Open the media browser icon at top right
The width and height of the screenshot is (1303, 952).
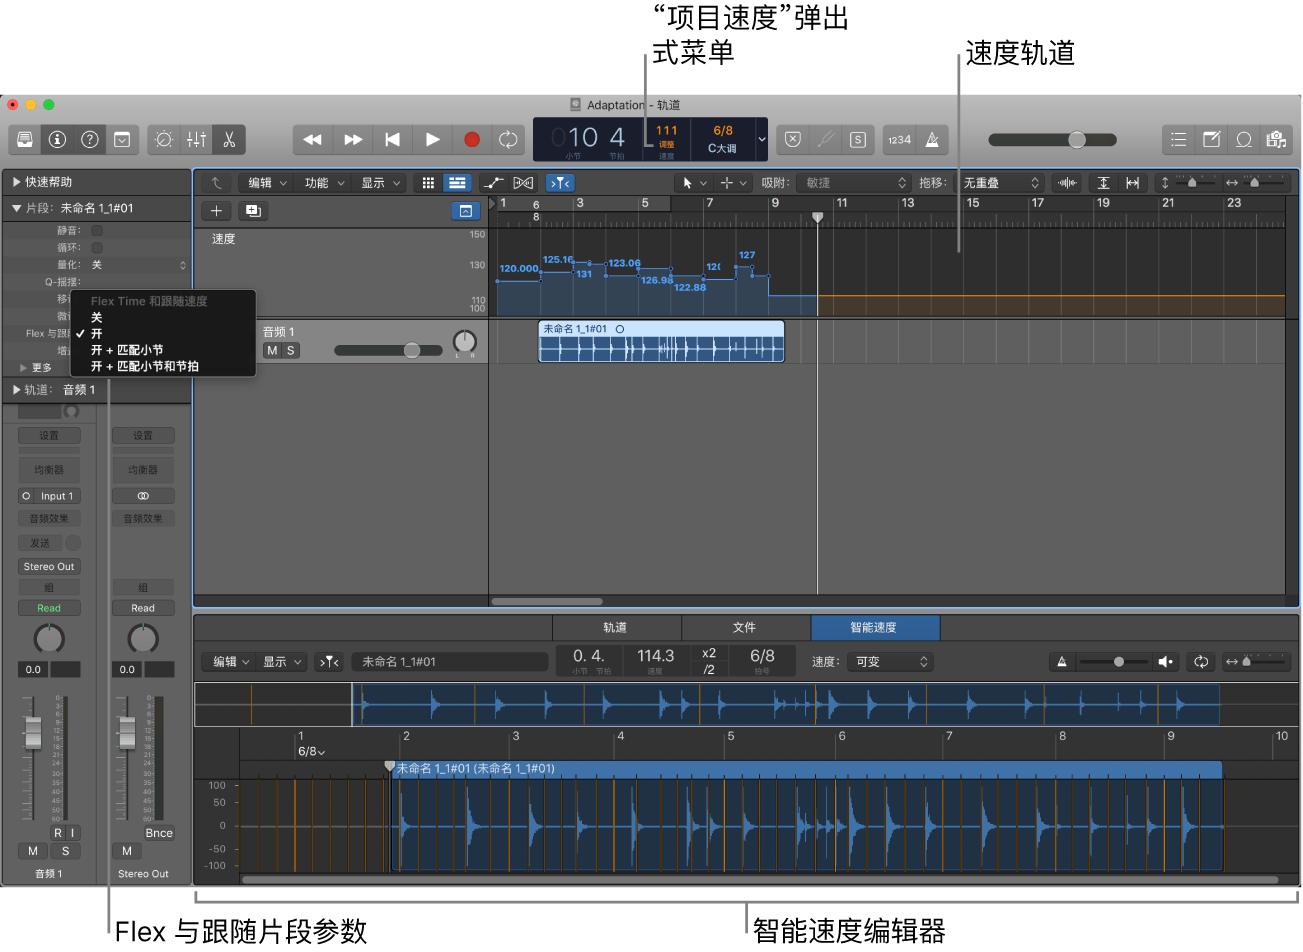coord(1277,140)
